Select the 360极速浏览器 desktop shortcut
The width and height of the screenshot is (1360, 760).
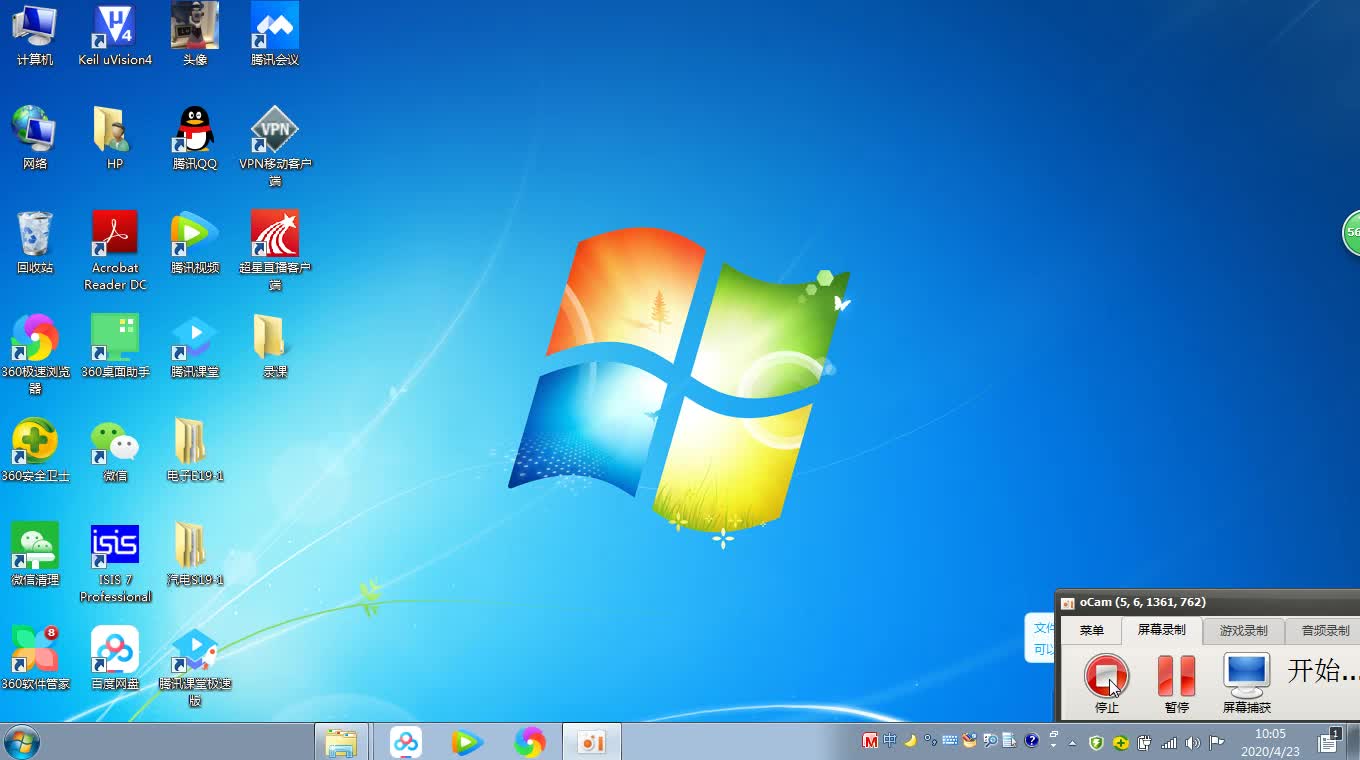(35, 354)
